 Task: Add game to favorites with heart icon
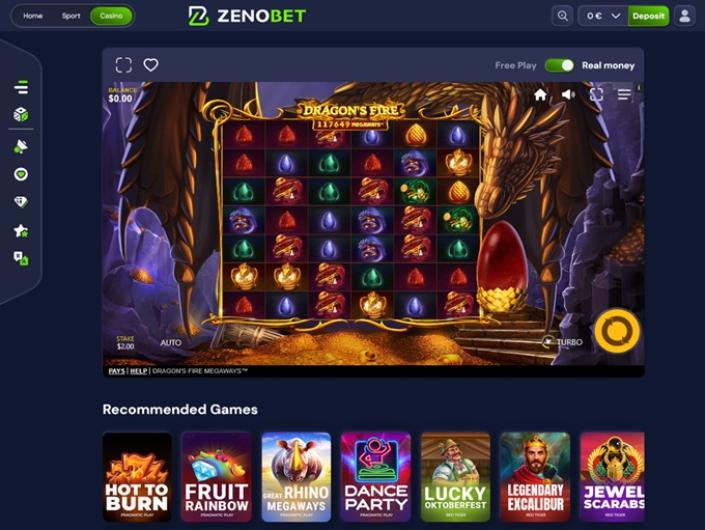click(x=151, y=65)
